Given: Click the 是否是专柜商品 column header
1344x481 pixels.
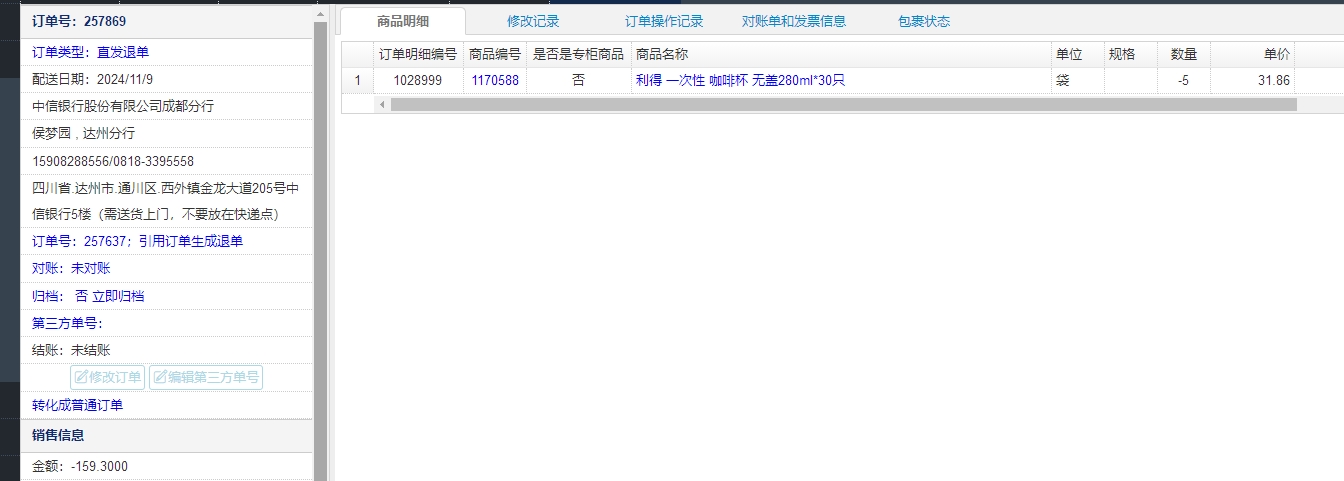Looking at the screenshot, I should click(x=578, y=54).
